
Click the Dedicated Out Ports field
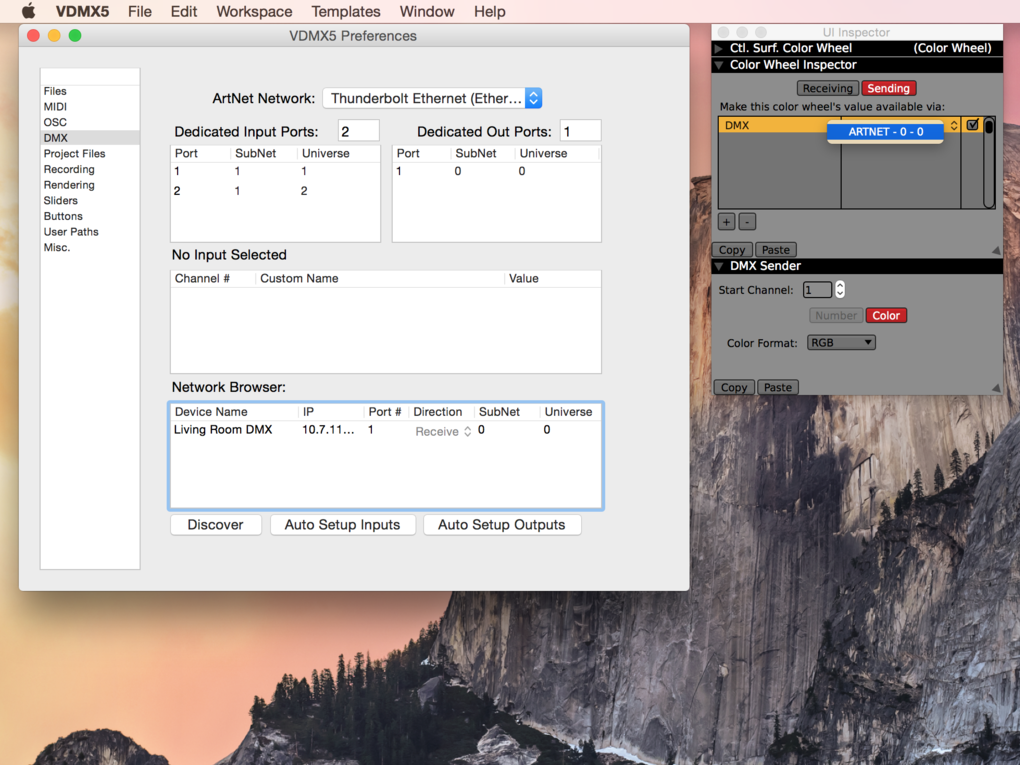580,131
